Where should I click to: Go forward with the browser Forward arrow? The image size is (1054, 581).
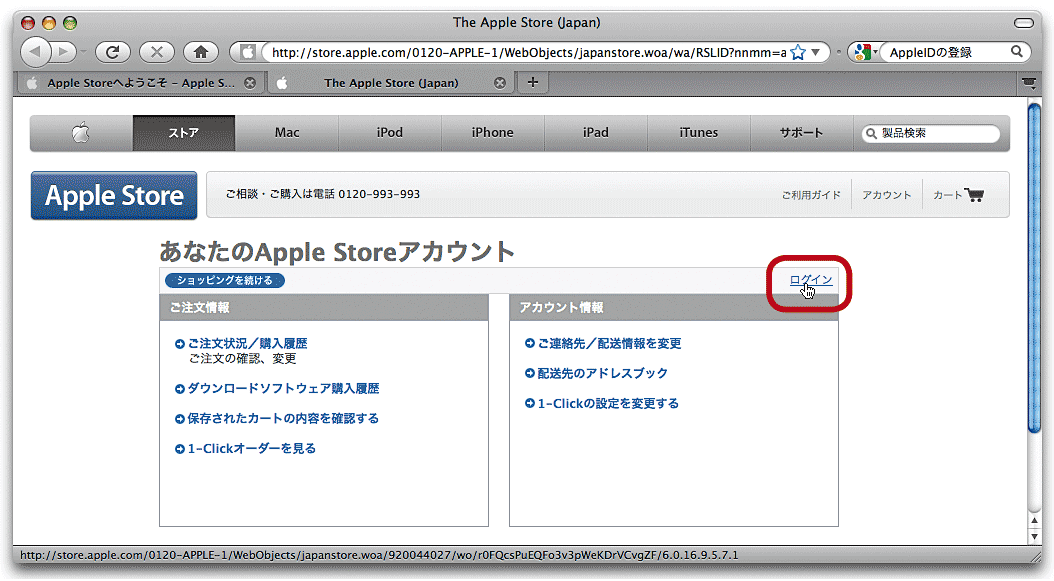pyautogui.click(x=65, y=52)
